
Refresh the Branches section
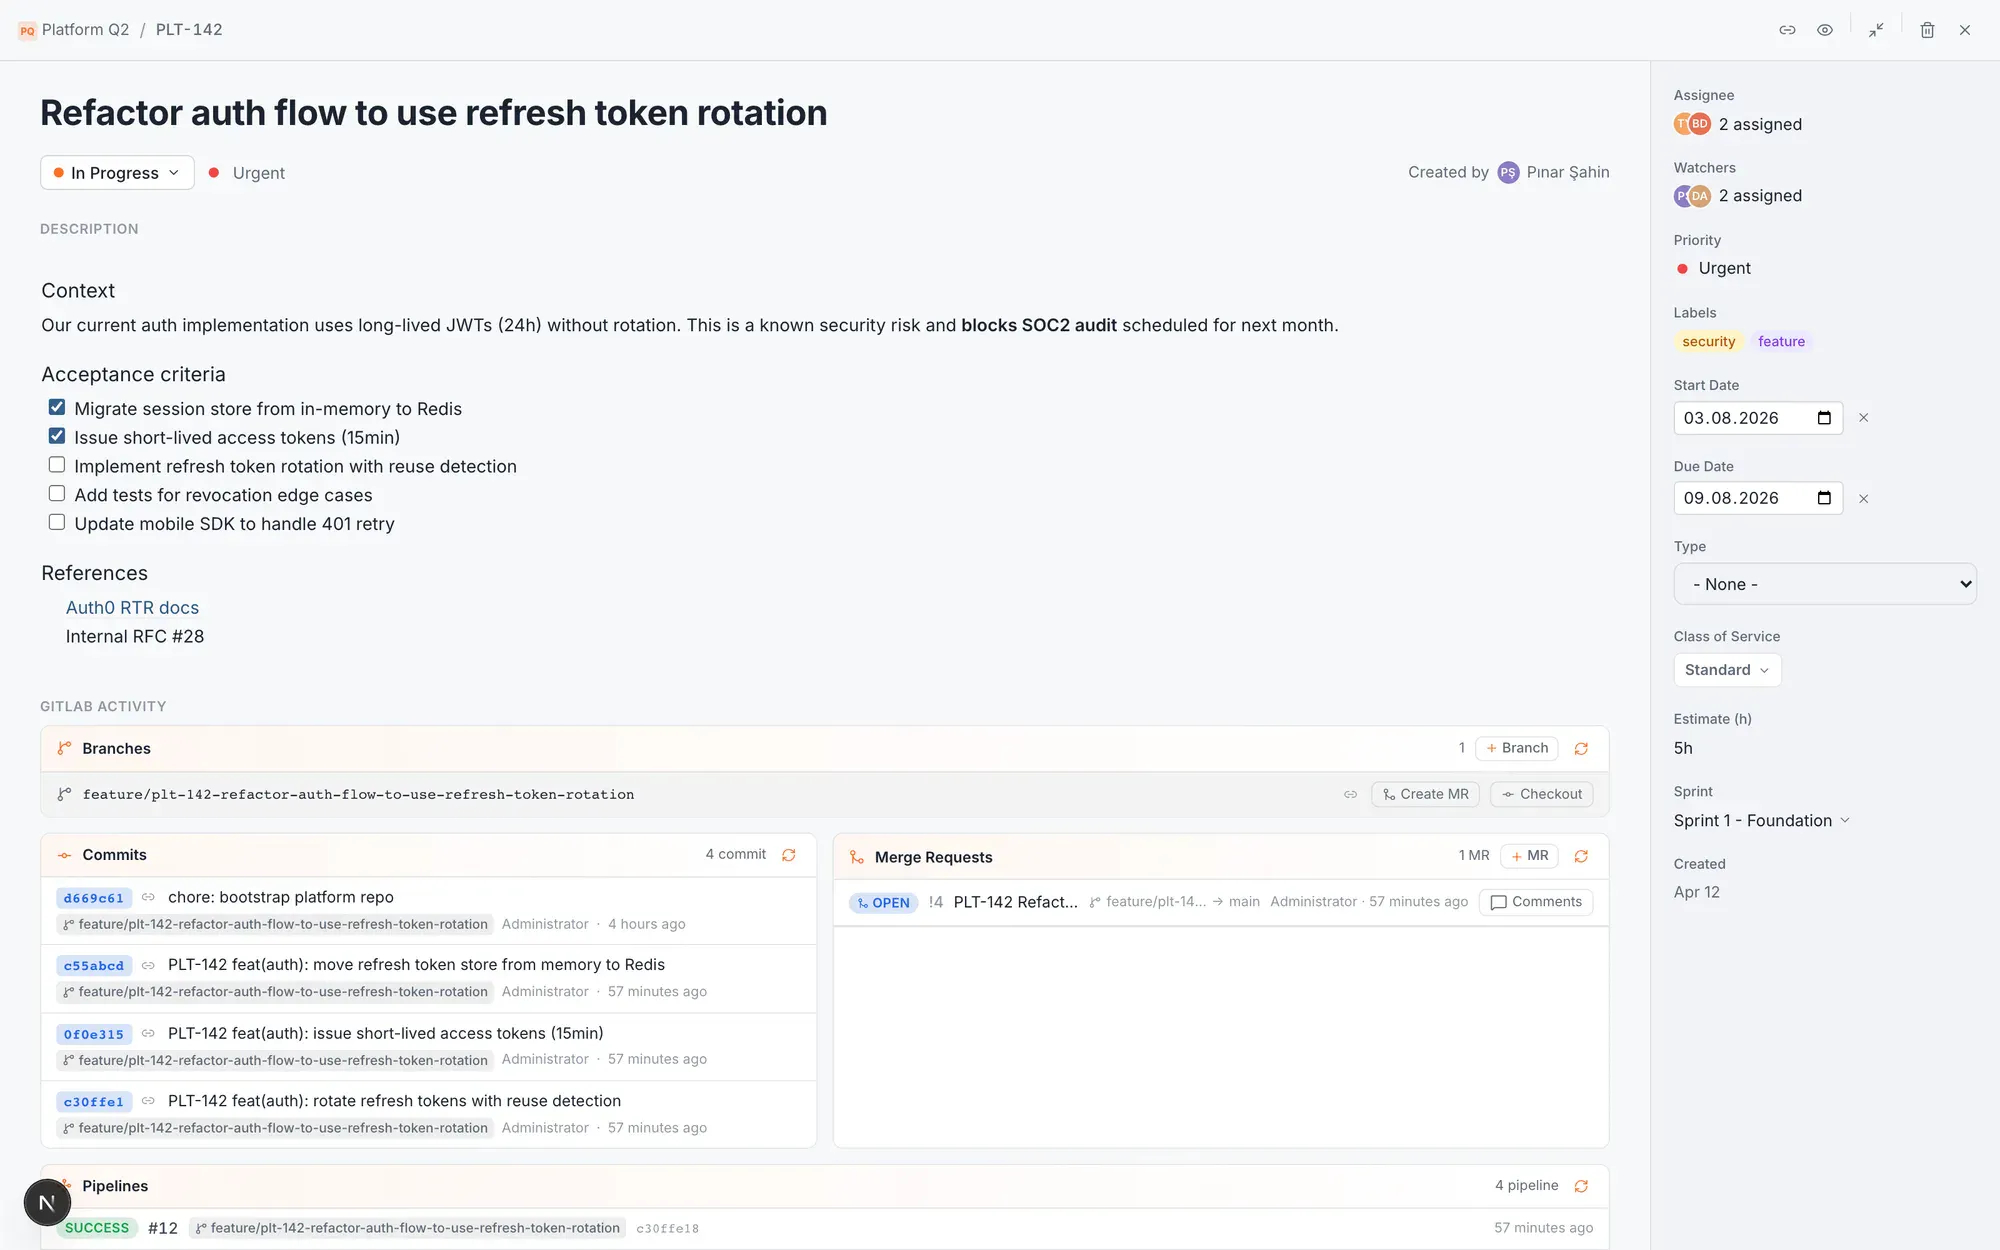pos(1581,748)
